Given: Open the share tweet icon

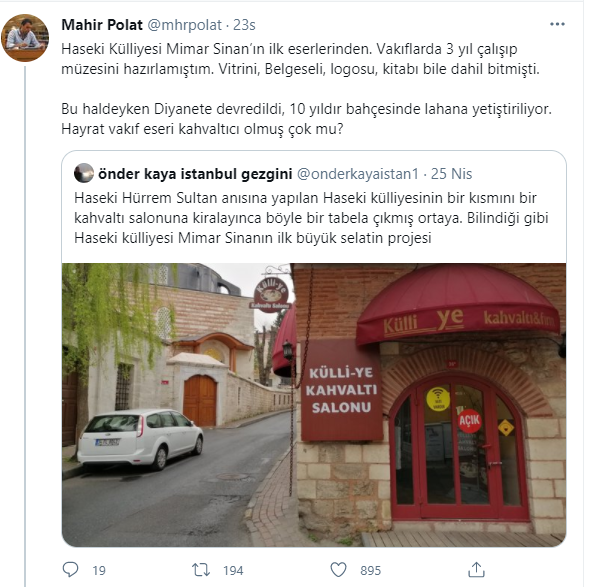Looking at the screenshot, I should coord(476,569).
